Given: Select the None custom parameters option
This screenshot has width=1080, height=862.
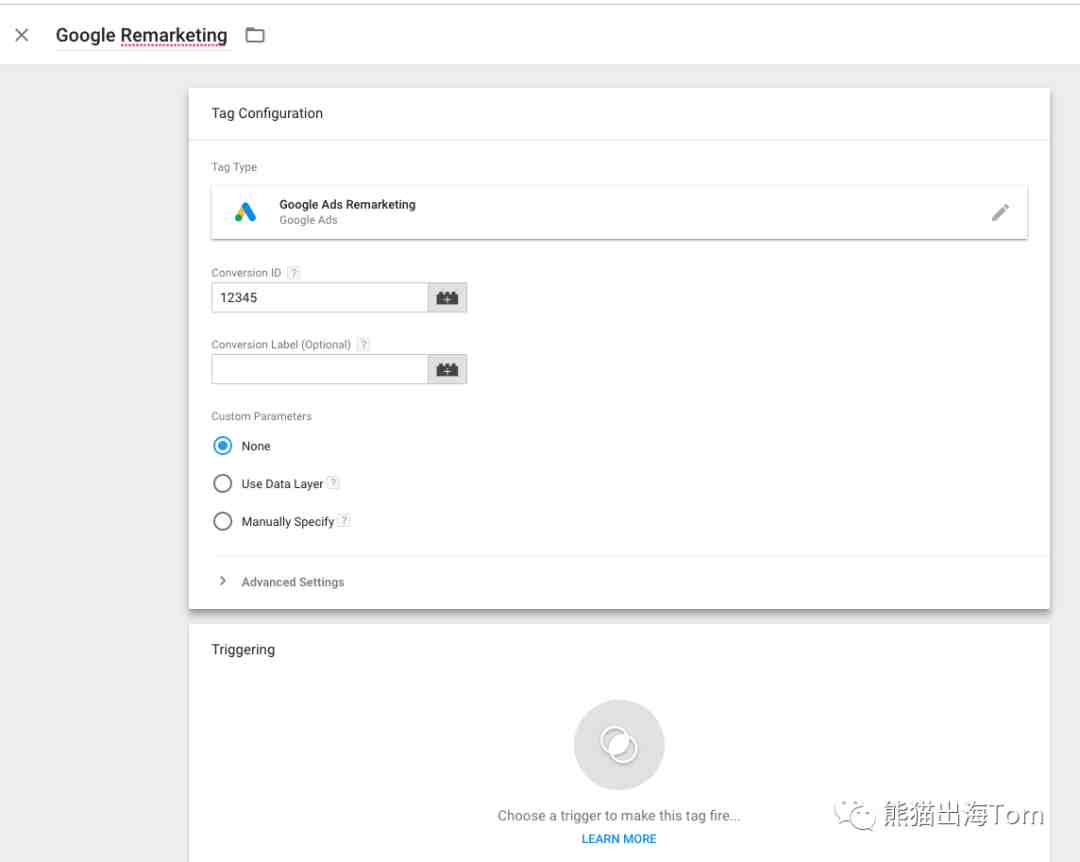Looking at the screenshot, I should click(222, 446).
